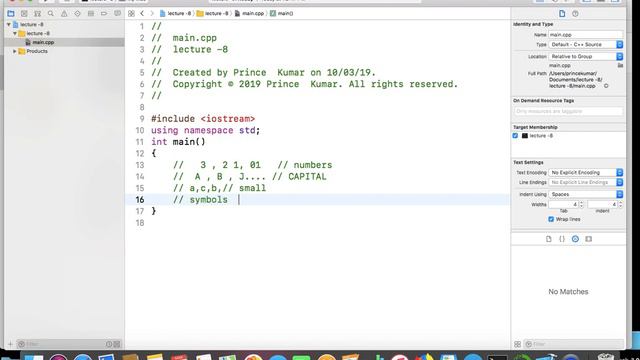This screenshot has width=640, height=360.
Task: Open the Debug navigator icon
Action: (x=91, y=13)
